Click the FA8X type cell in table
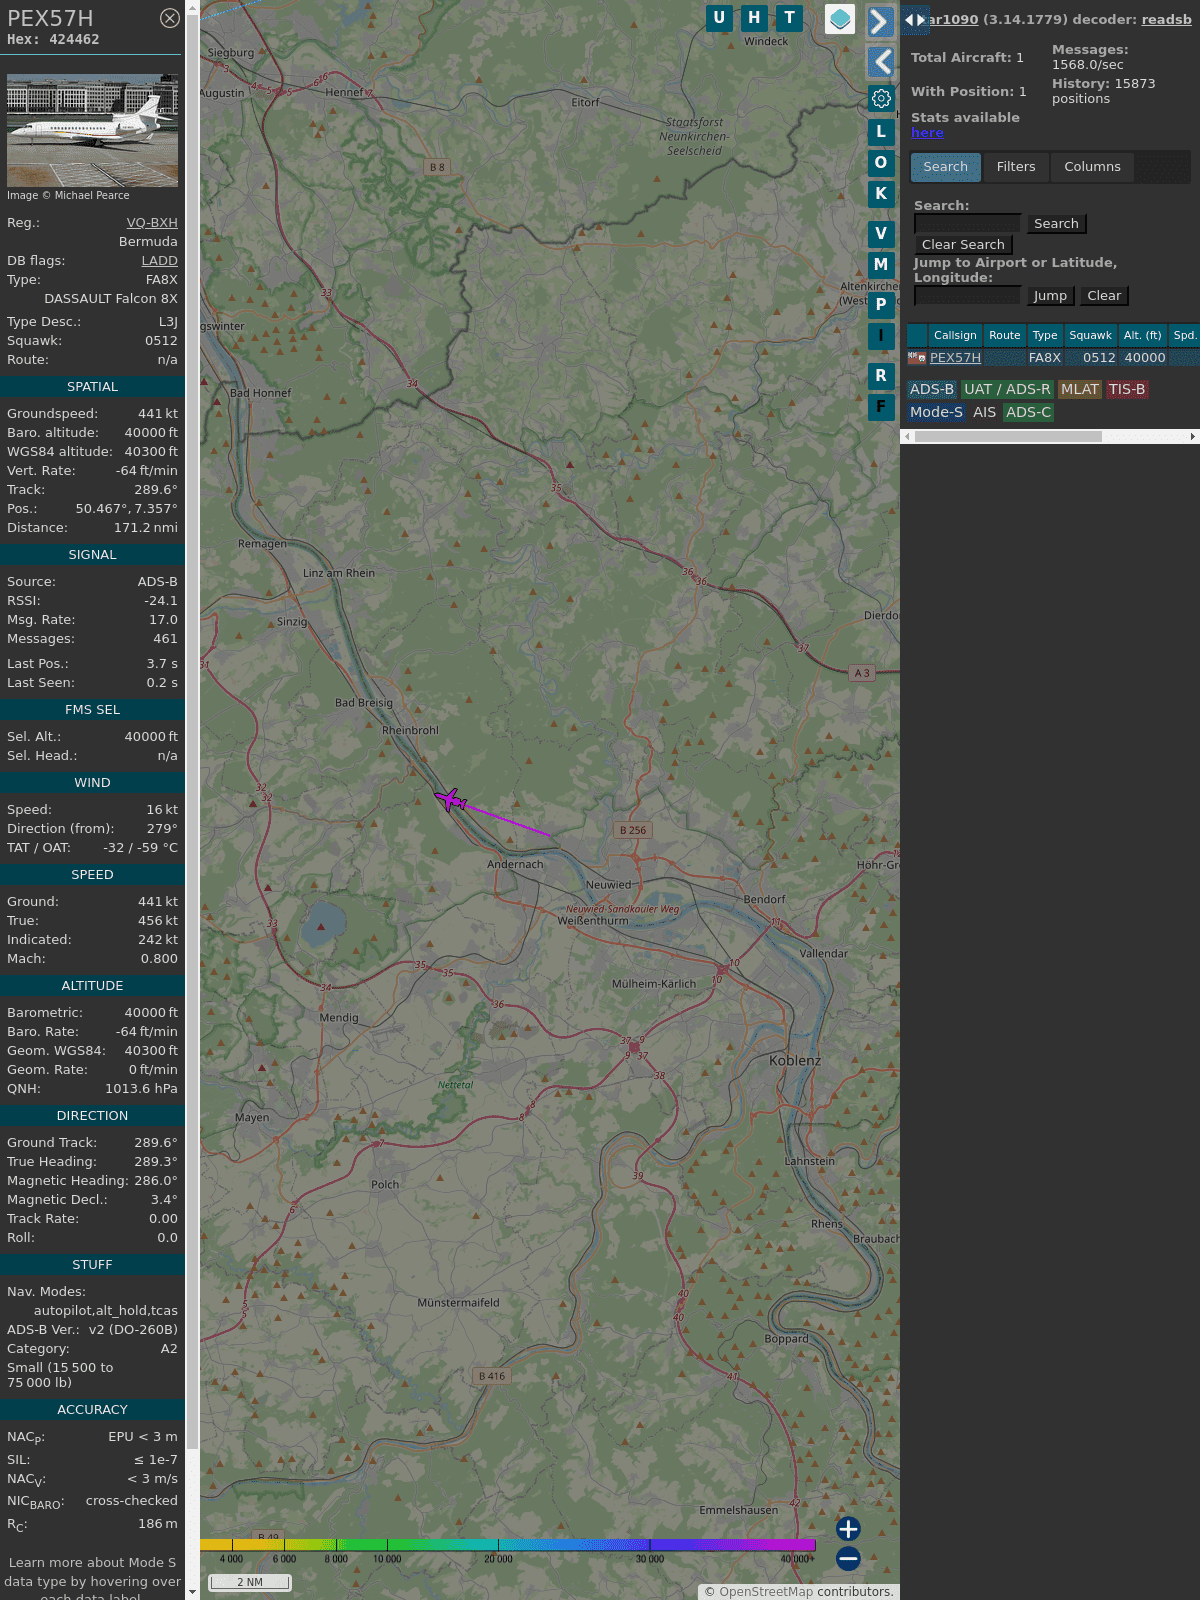 1045,358
